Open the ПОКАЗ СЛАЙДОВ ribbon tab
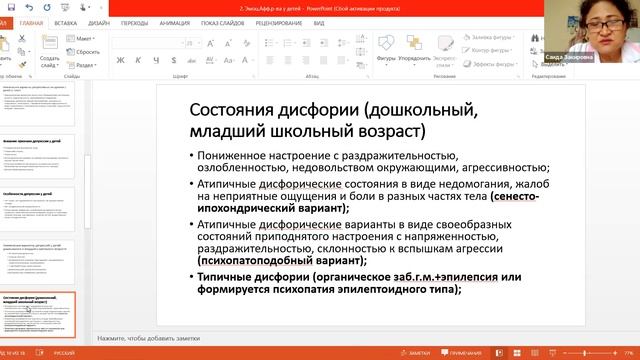 tap(222, 23)
